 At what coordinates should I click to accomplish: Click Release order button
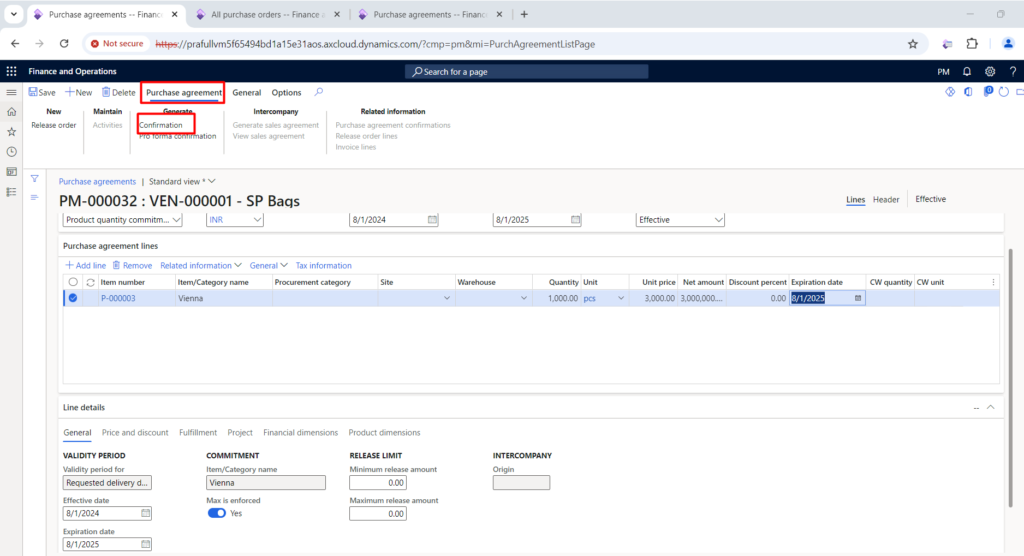(x=54, y=125)
